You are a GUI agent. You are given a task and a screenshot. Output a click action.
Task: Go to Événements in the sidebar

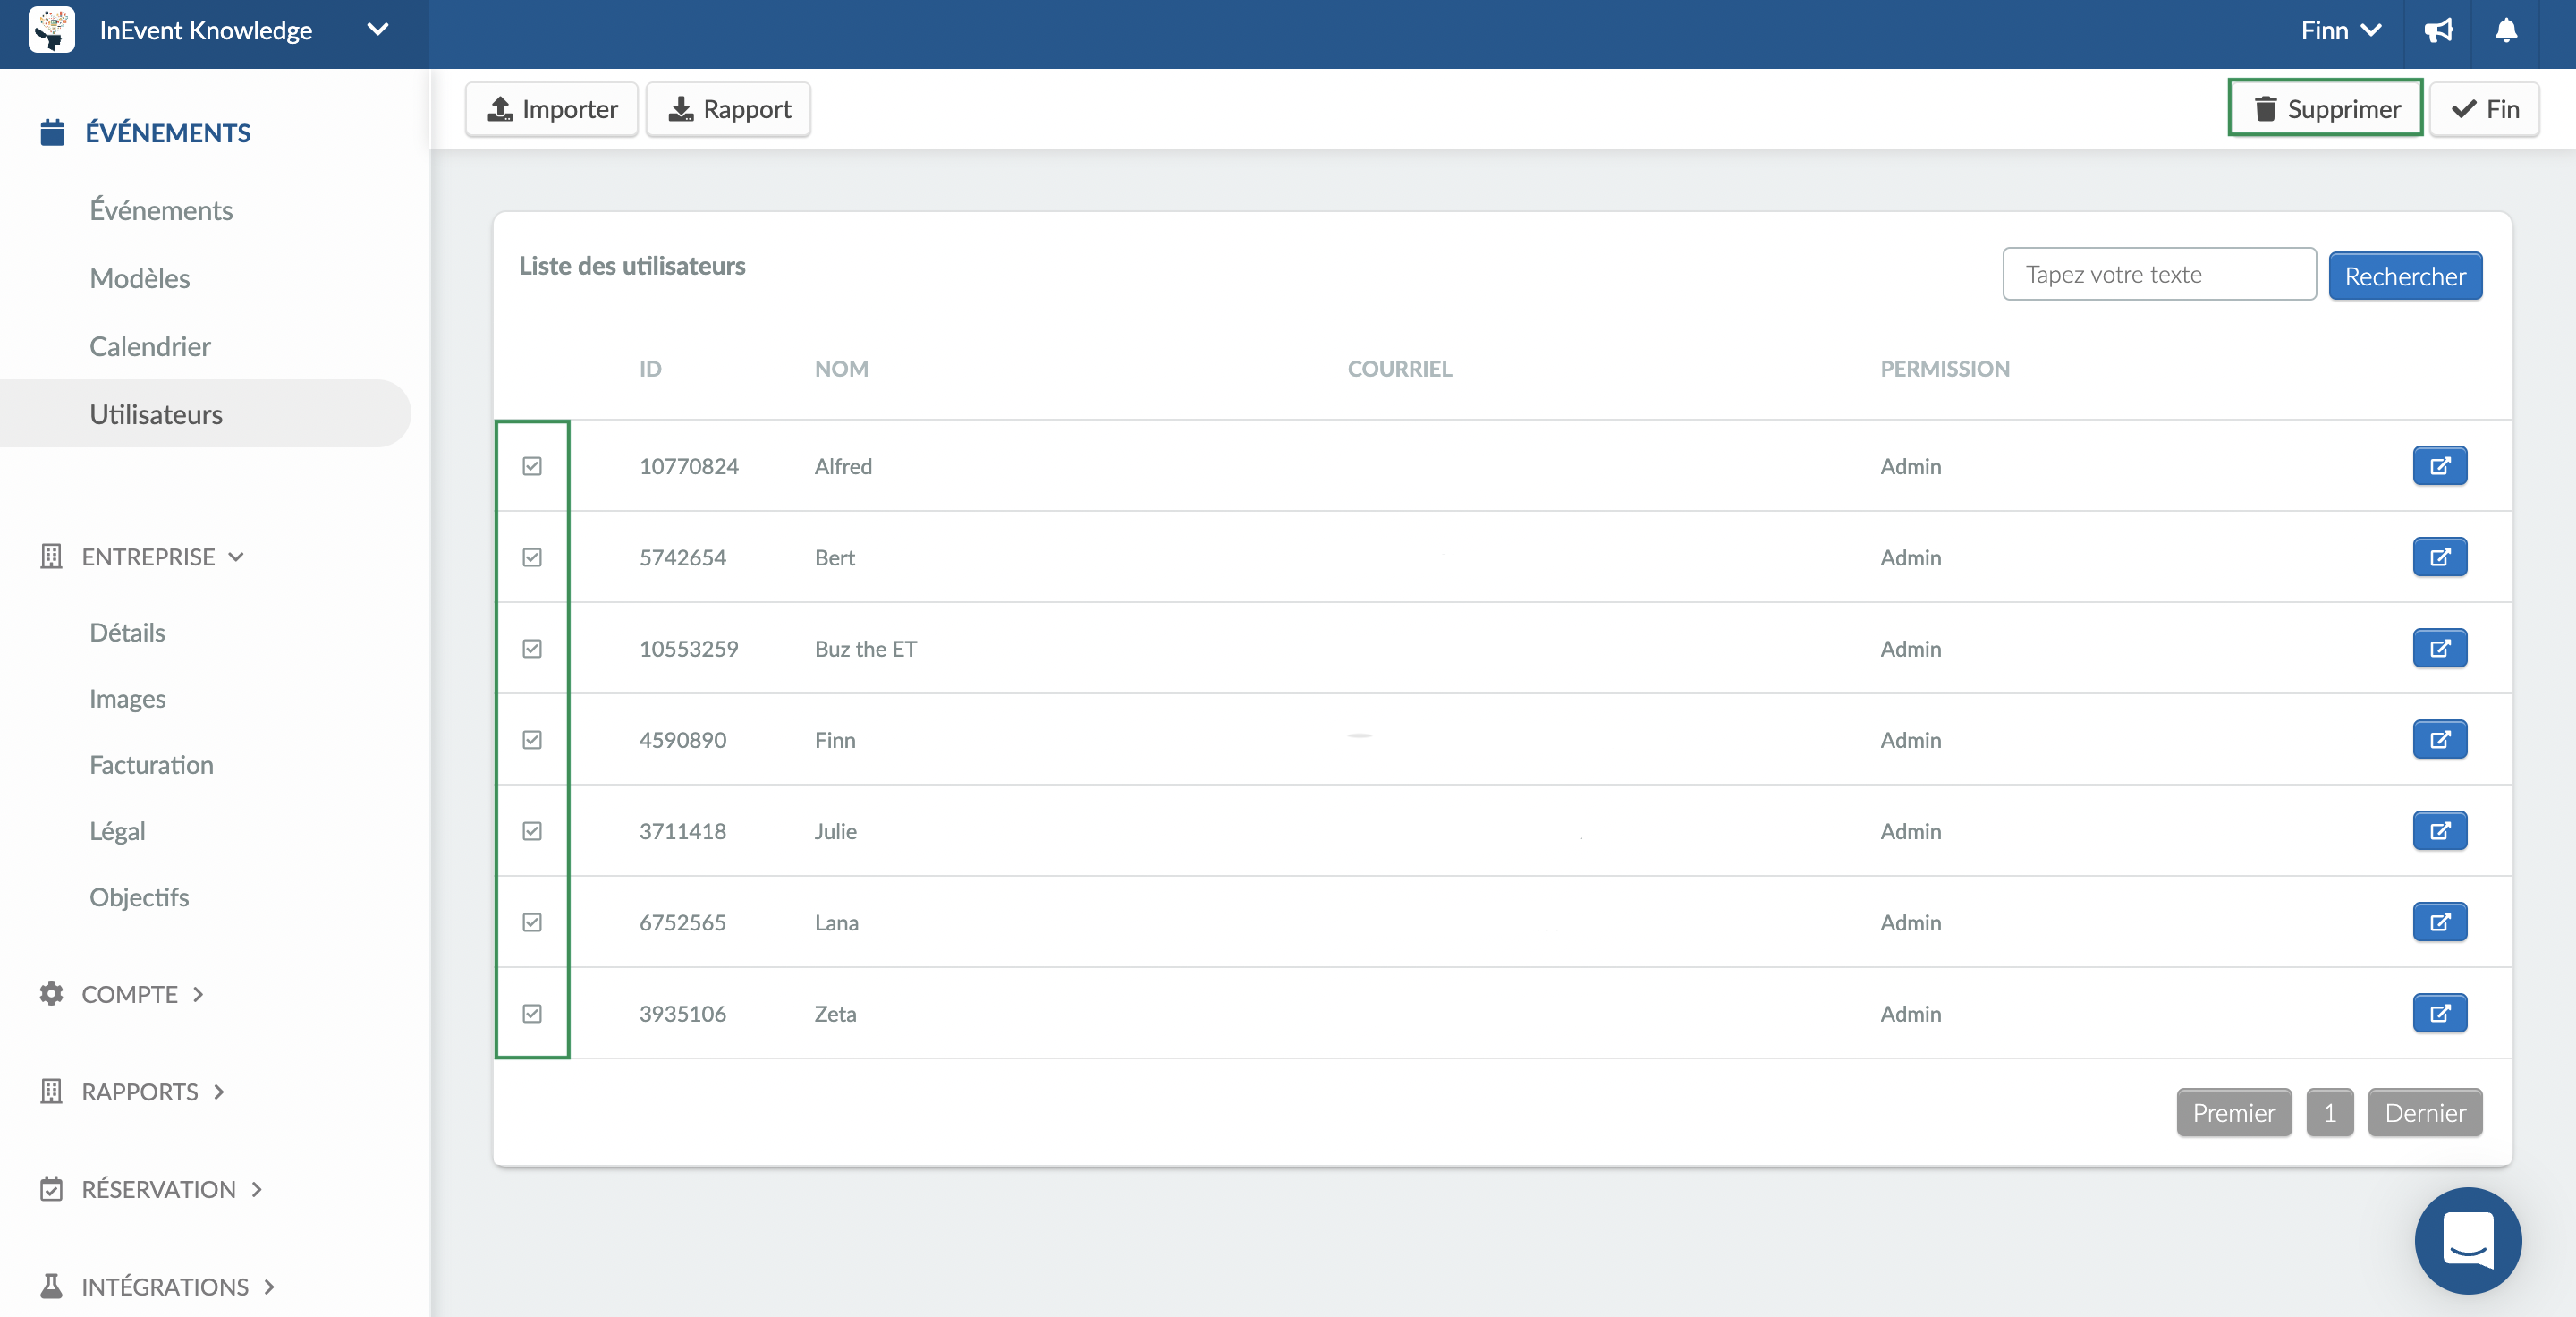tap(161, 210)
